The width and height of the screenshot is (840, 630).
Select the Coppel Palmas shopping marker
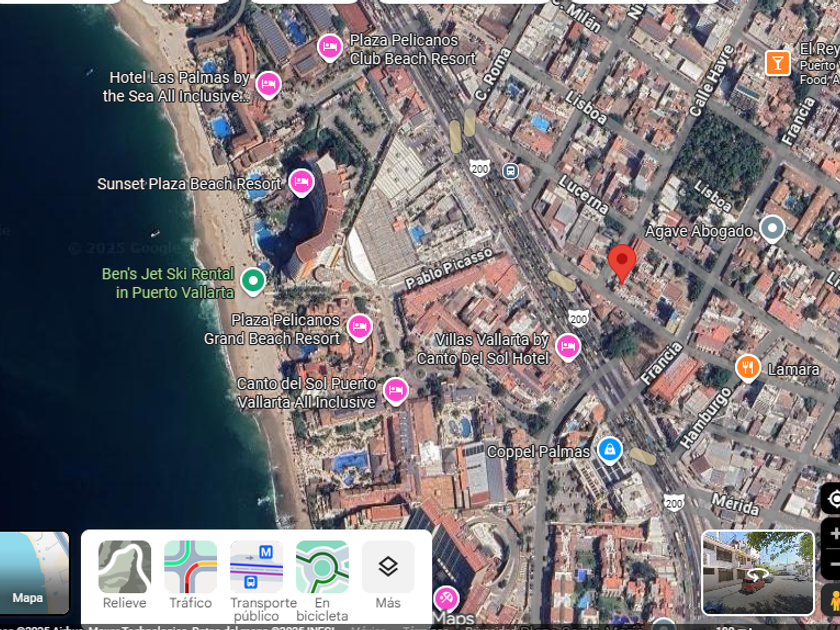(610, 450)
